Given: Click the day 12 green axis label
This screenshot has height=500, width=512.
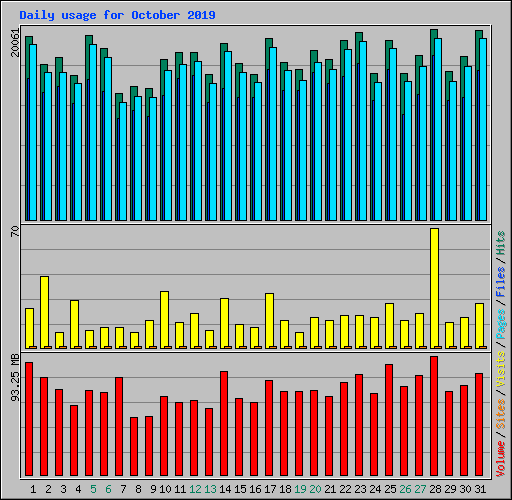Looking at the screenshot, I should coord(195,489).
